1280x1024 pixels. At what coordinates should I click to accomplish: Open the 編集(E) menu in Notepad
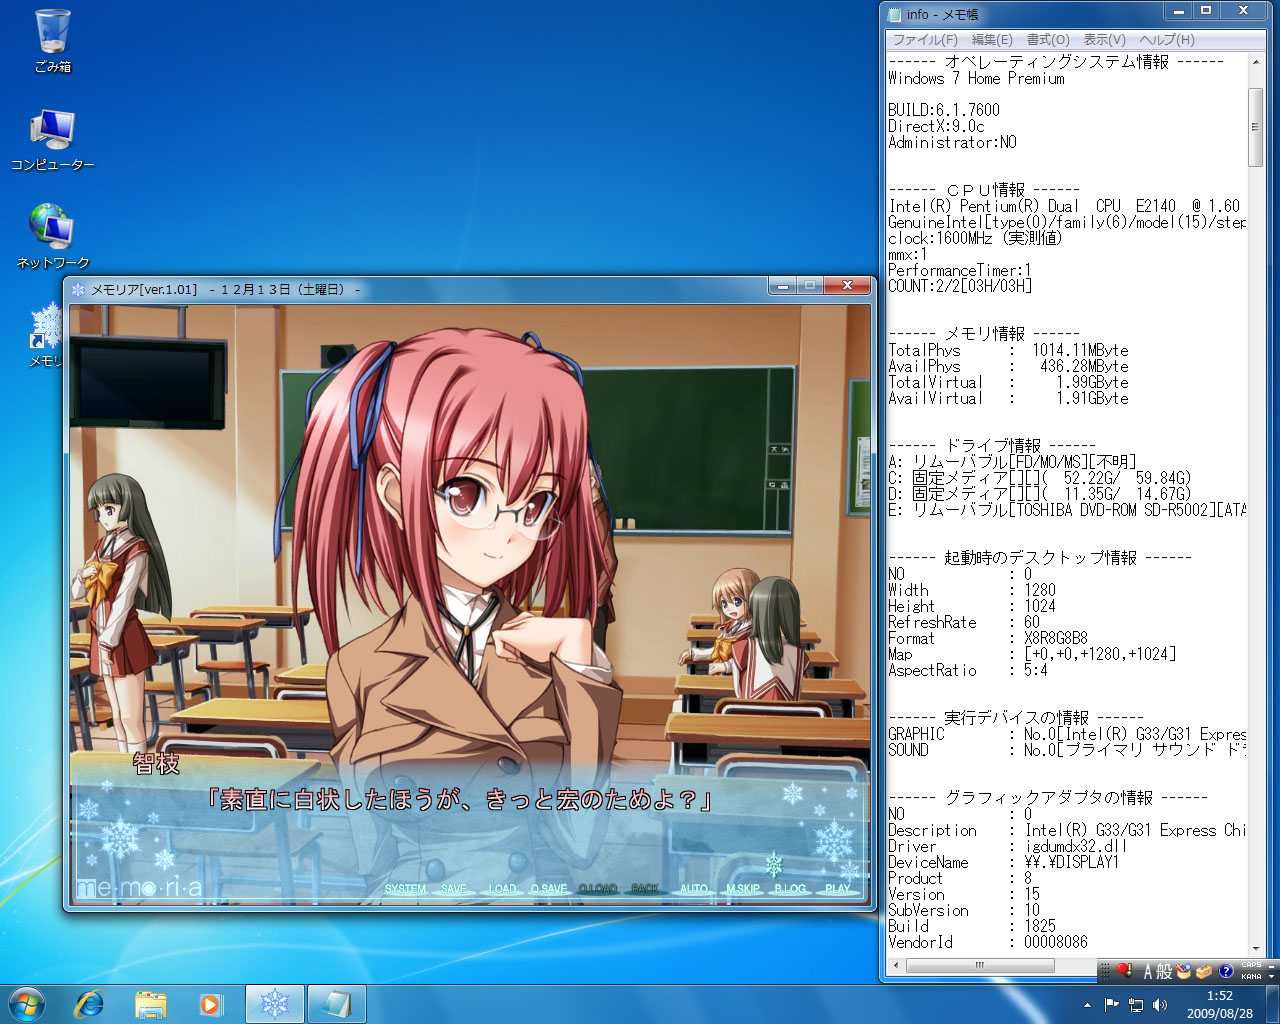pos(992,39)
